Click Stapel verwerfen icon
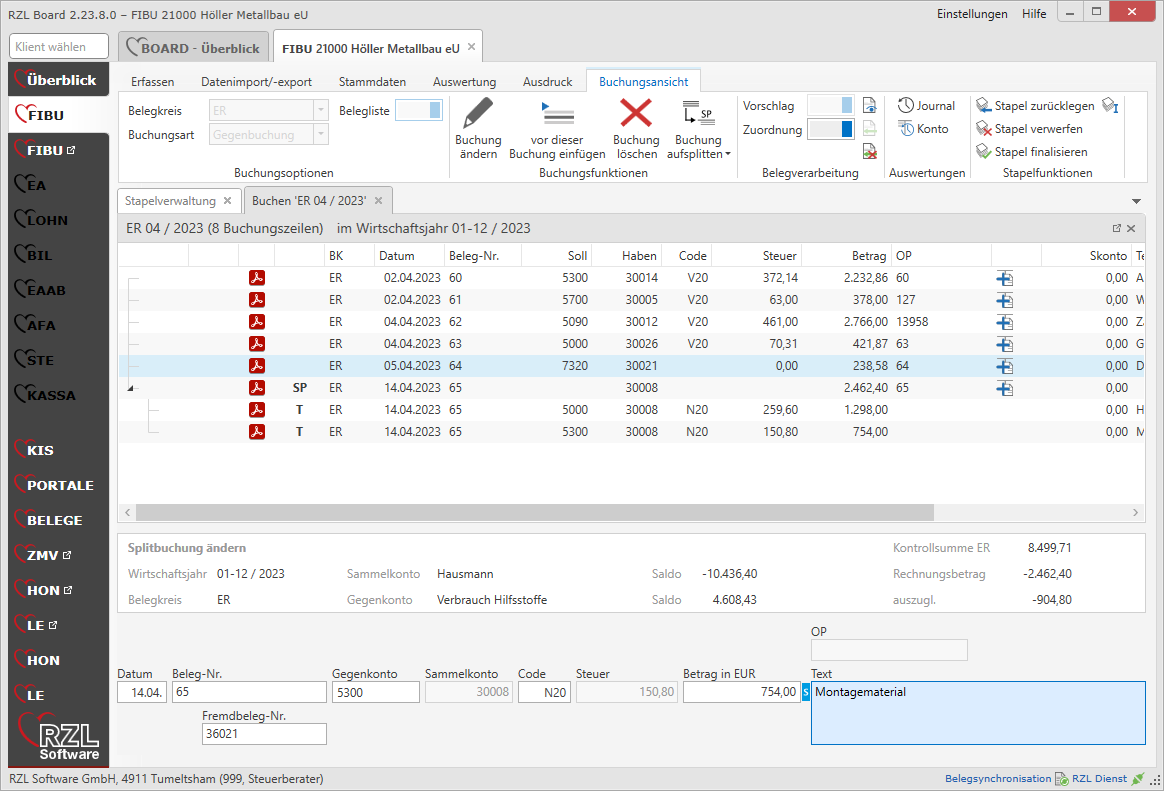 [x=984, y=129]
